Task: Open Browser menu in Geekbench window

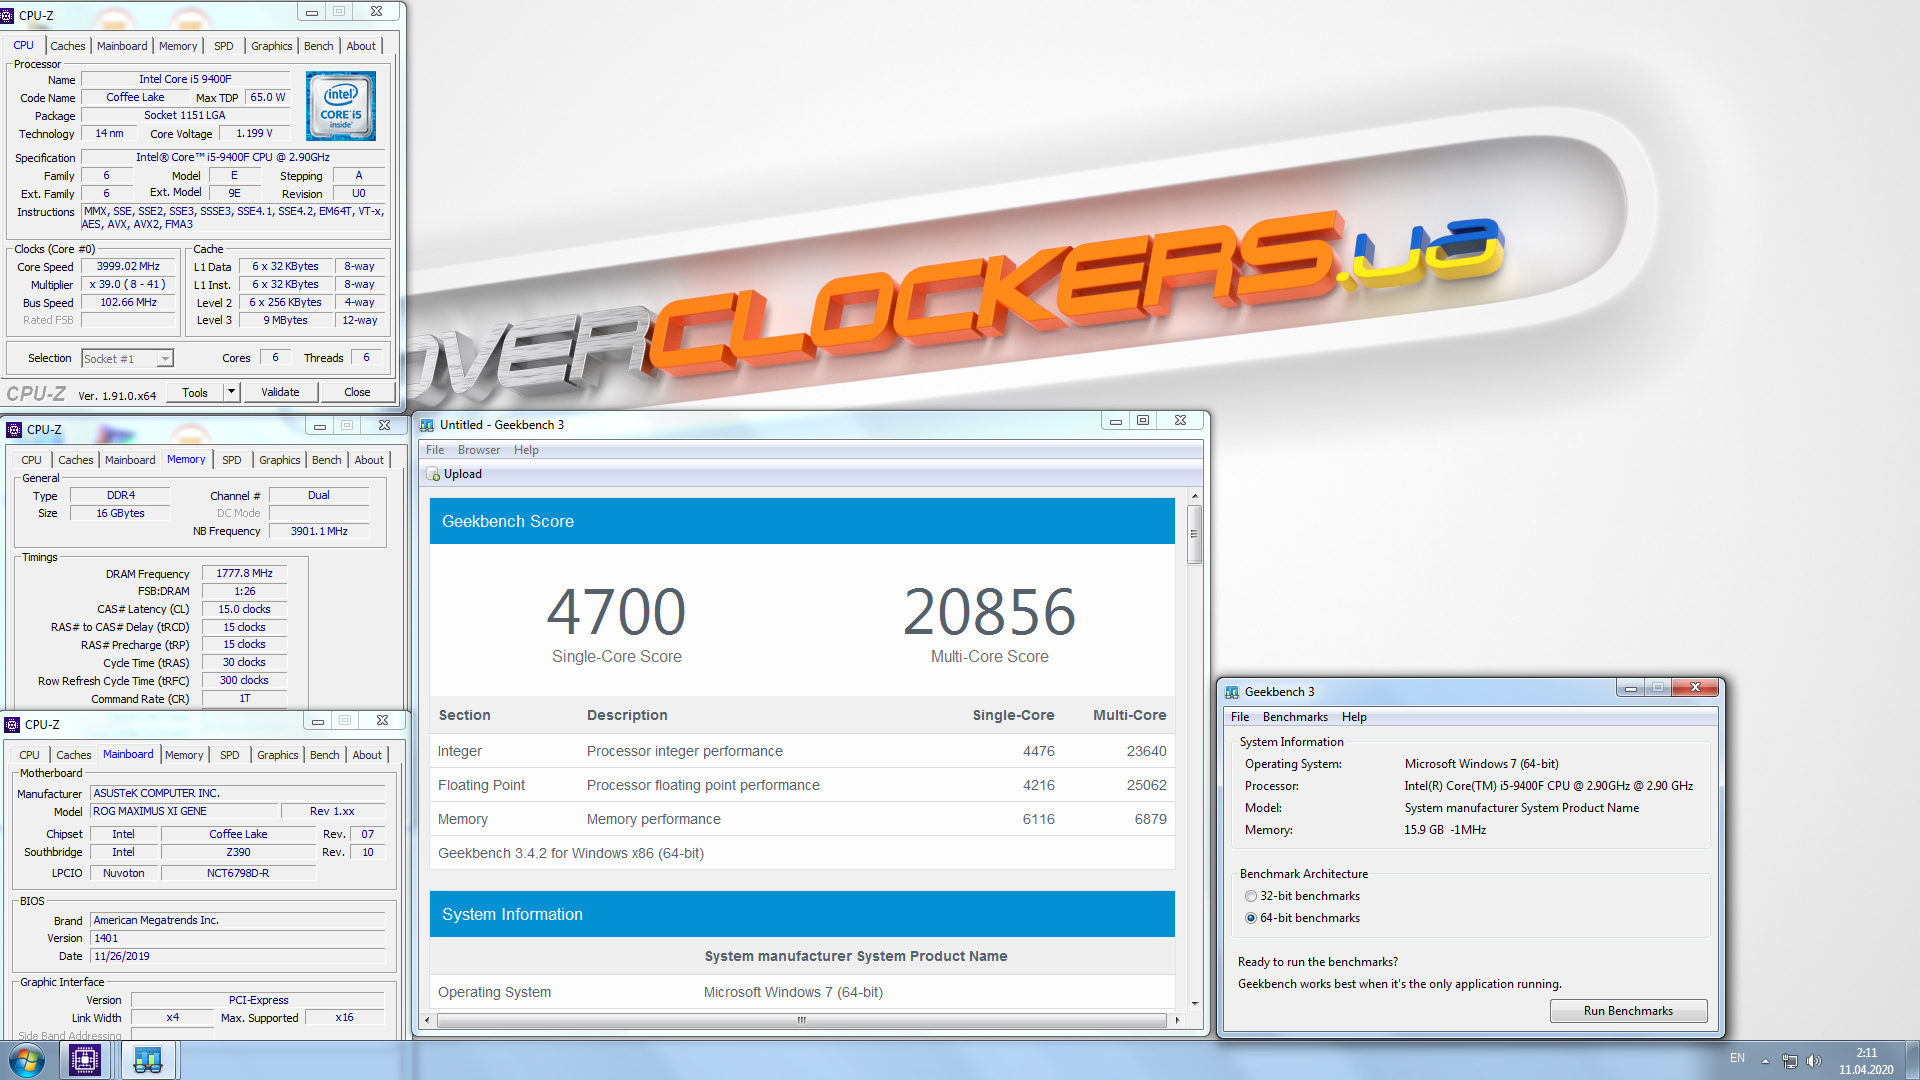Action: point(479,450)
